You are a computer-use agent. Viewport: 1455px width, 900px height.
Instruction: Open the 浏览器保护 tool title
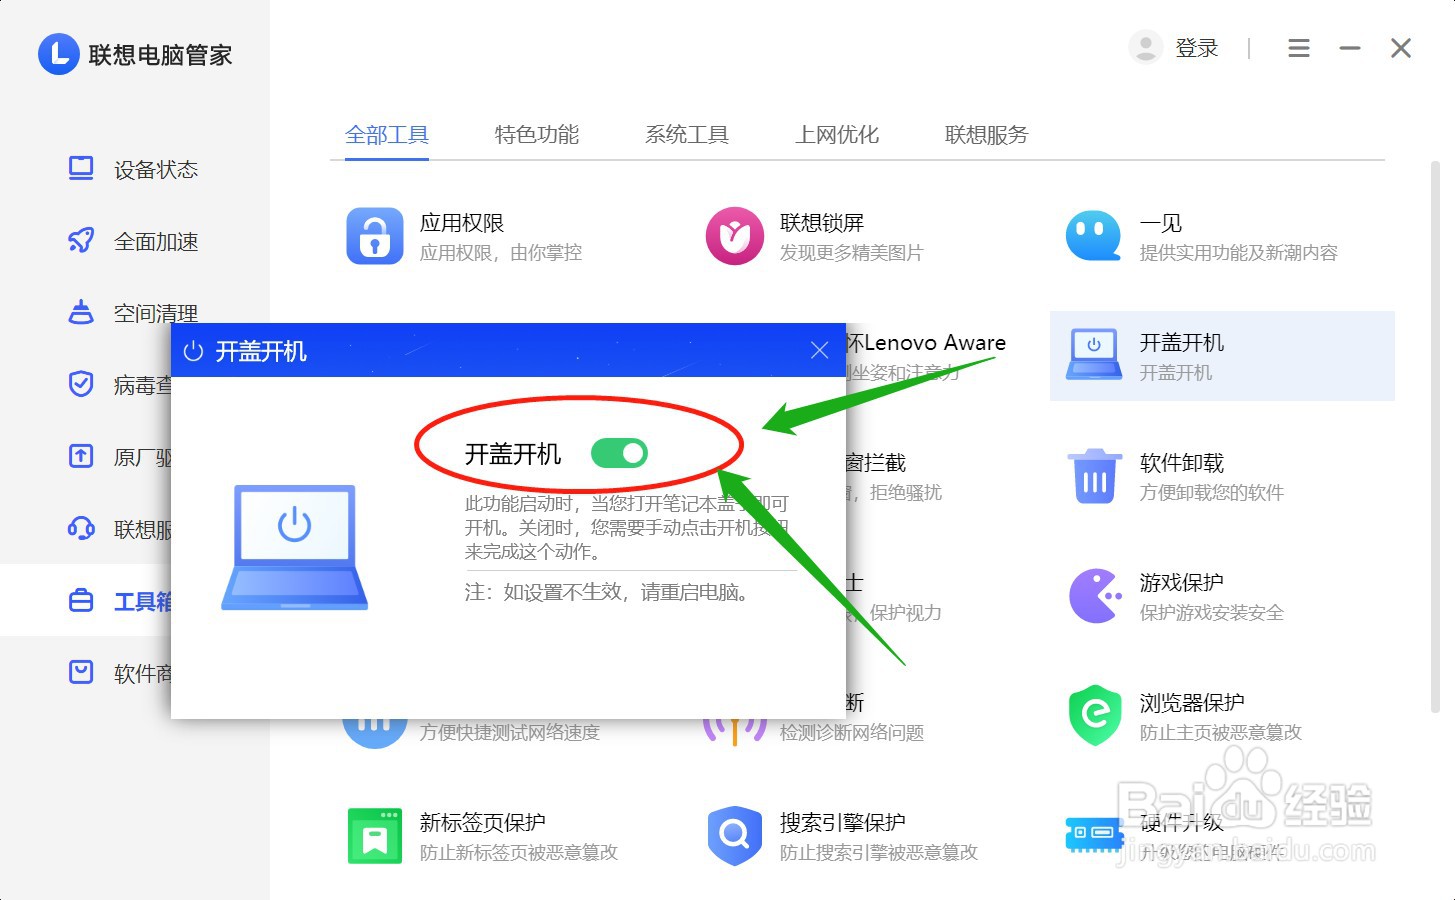click(1192, 703)
